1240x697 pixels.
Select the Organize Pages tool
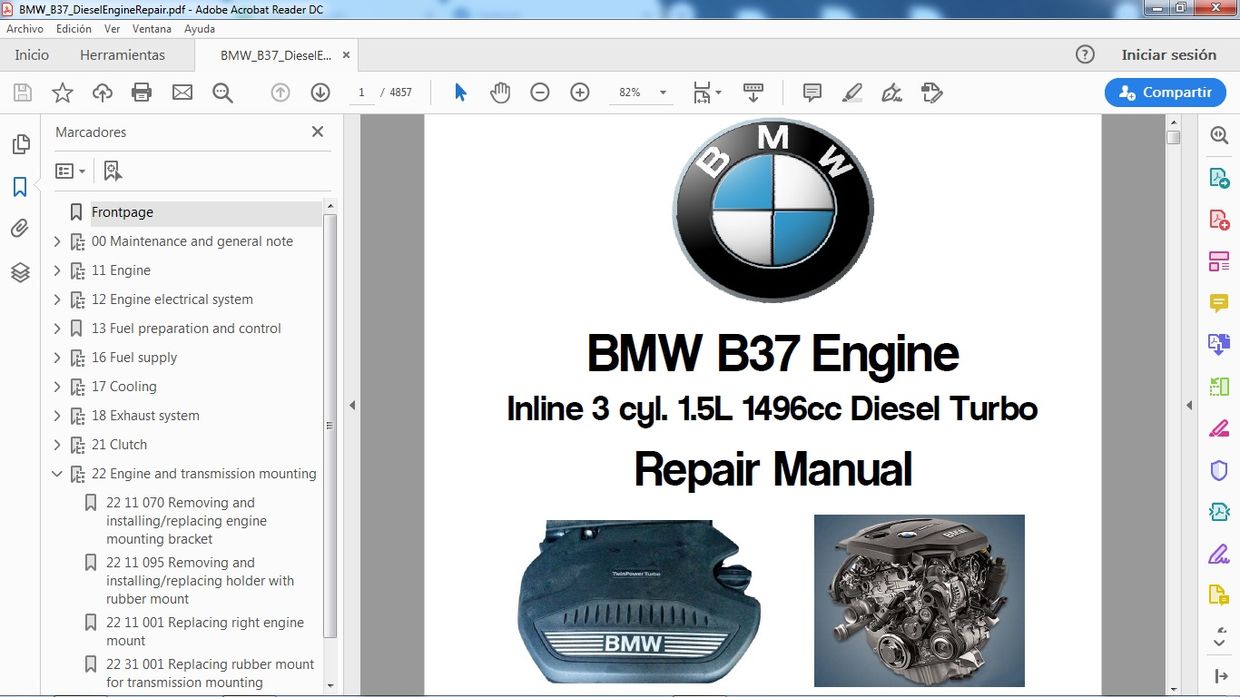(x=1219, y=260)
